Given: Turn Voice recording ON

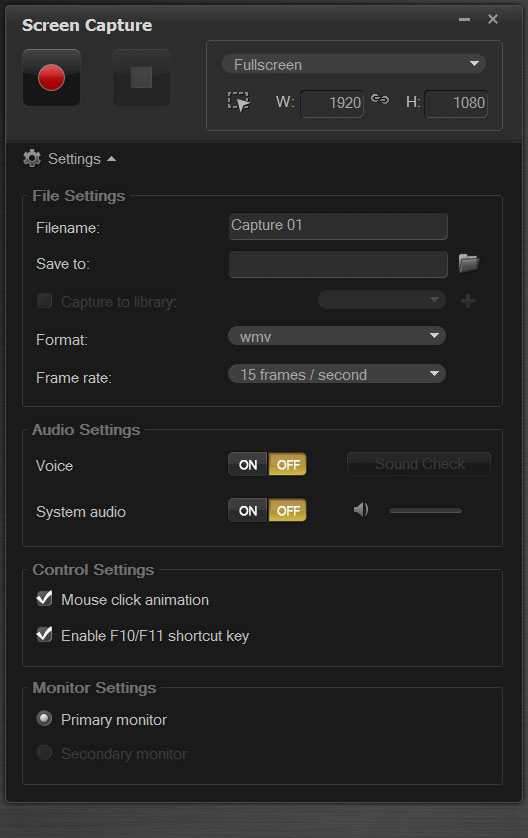Looking at the screenshot, I should pos(247,464).
